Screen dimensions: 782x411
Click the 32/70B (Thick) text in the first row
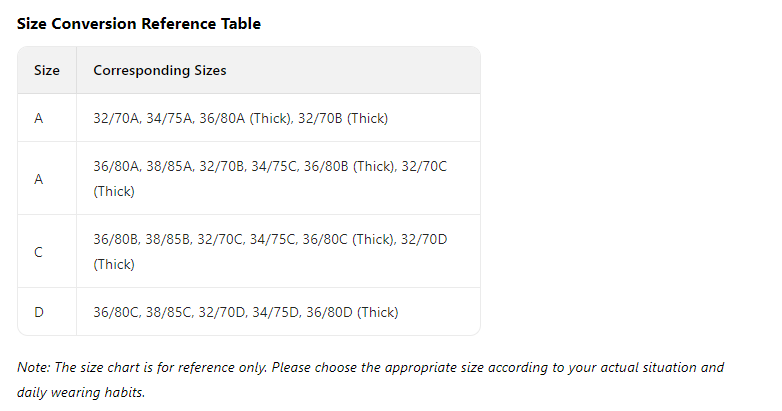(x=343, y=118)
